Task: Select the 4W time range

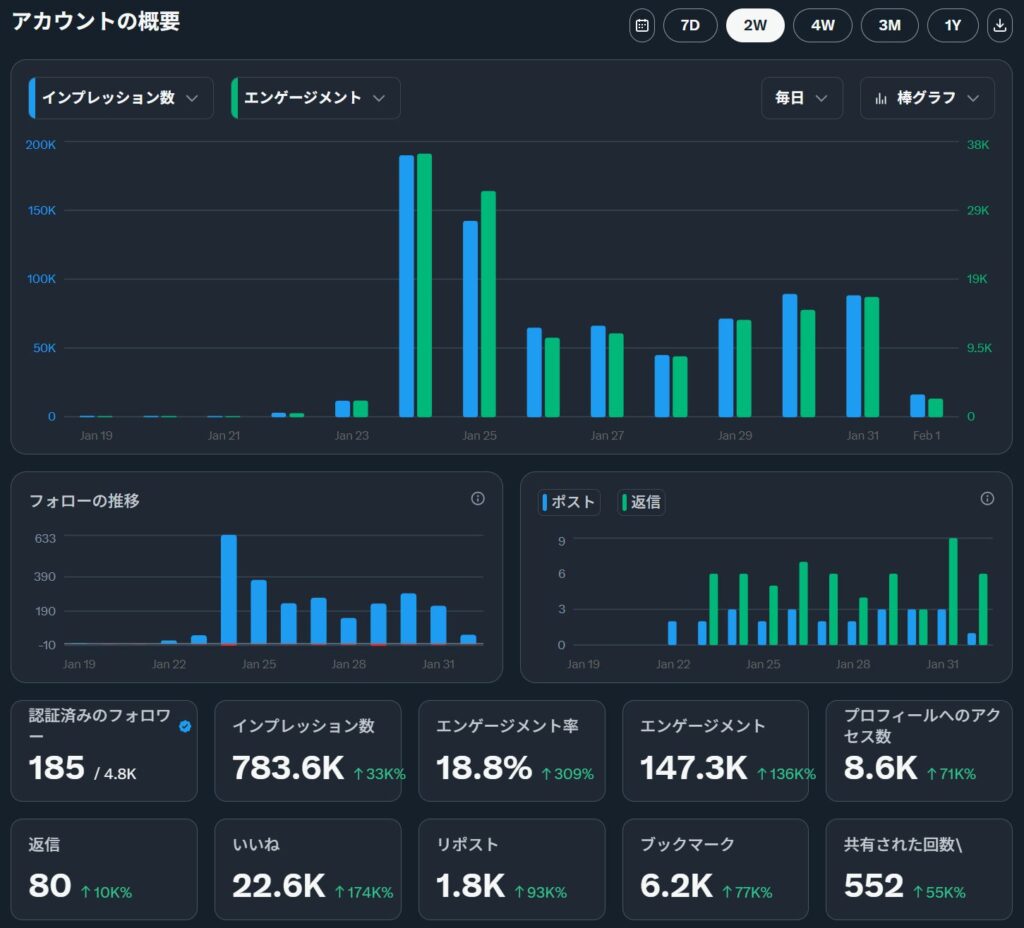Action: [822, 25]
